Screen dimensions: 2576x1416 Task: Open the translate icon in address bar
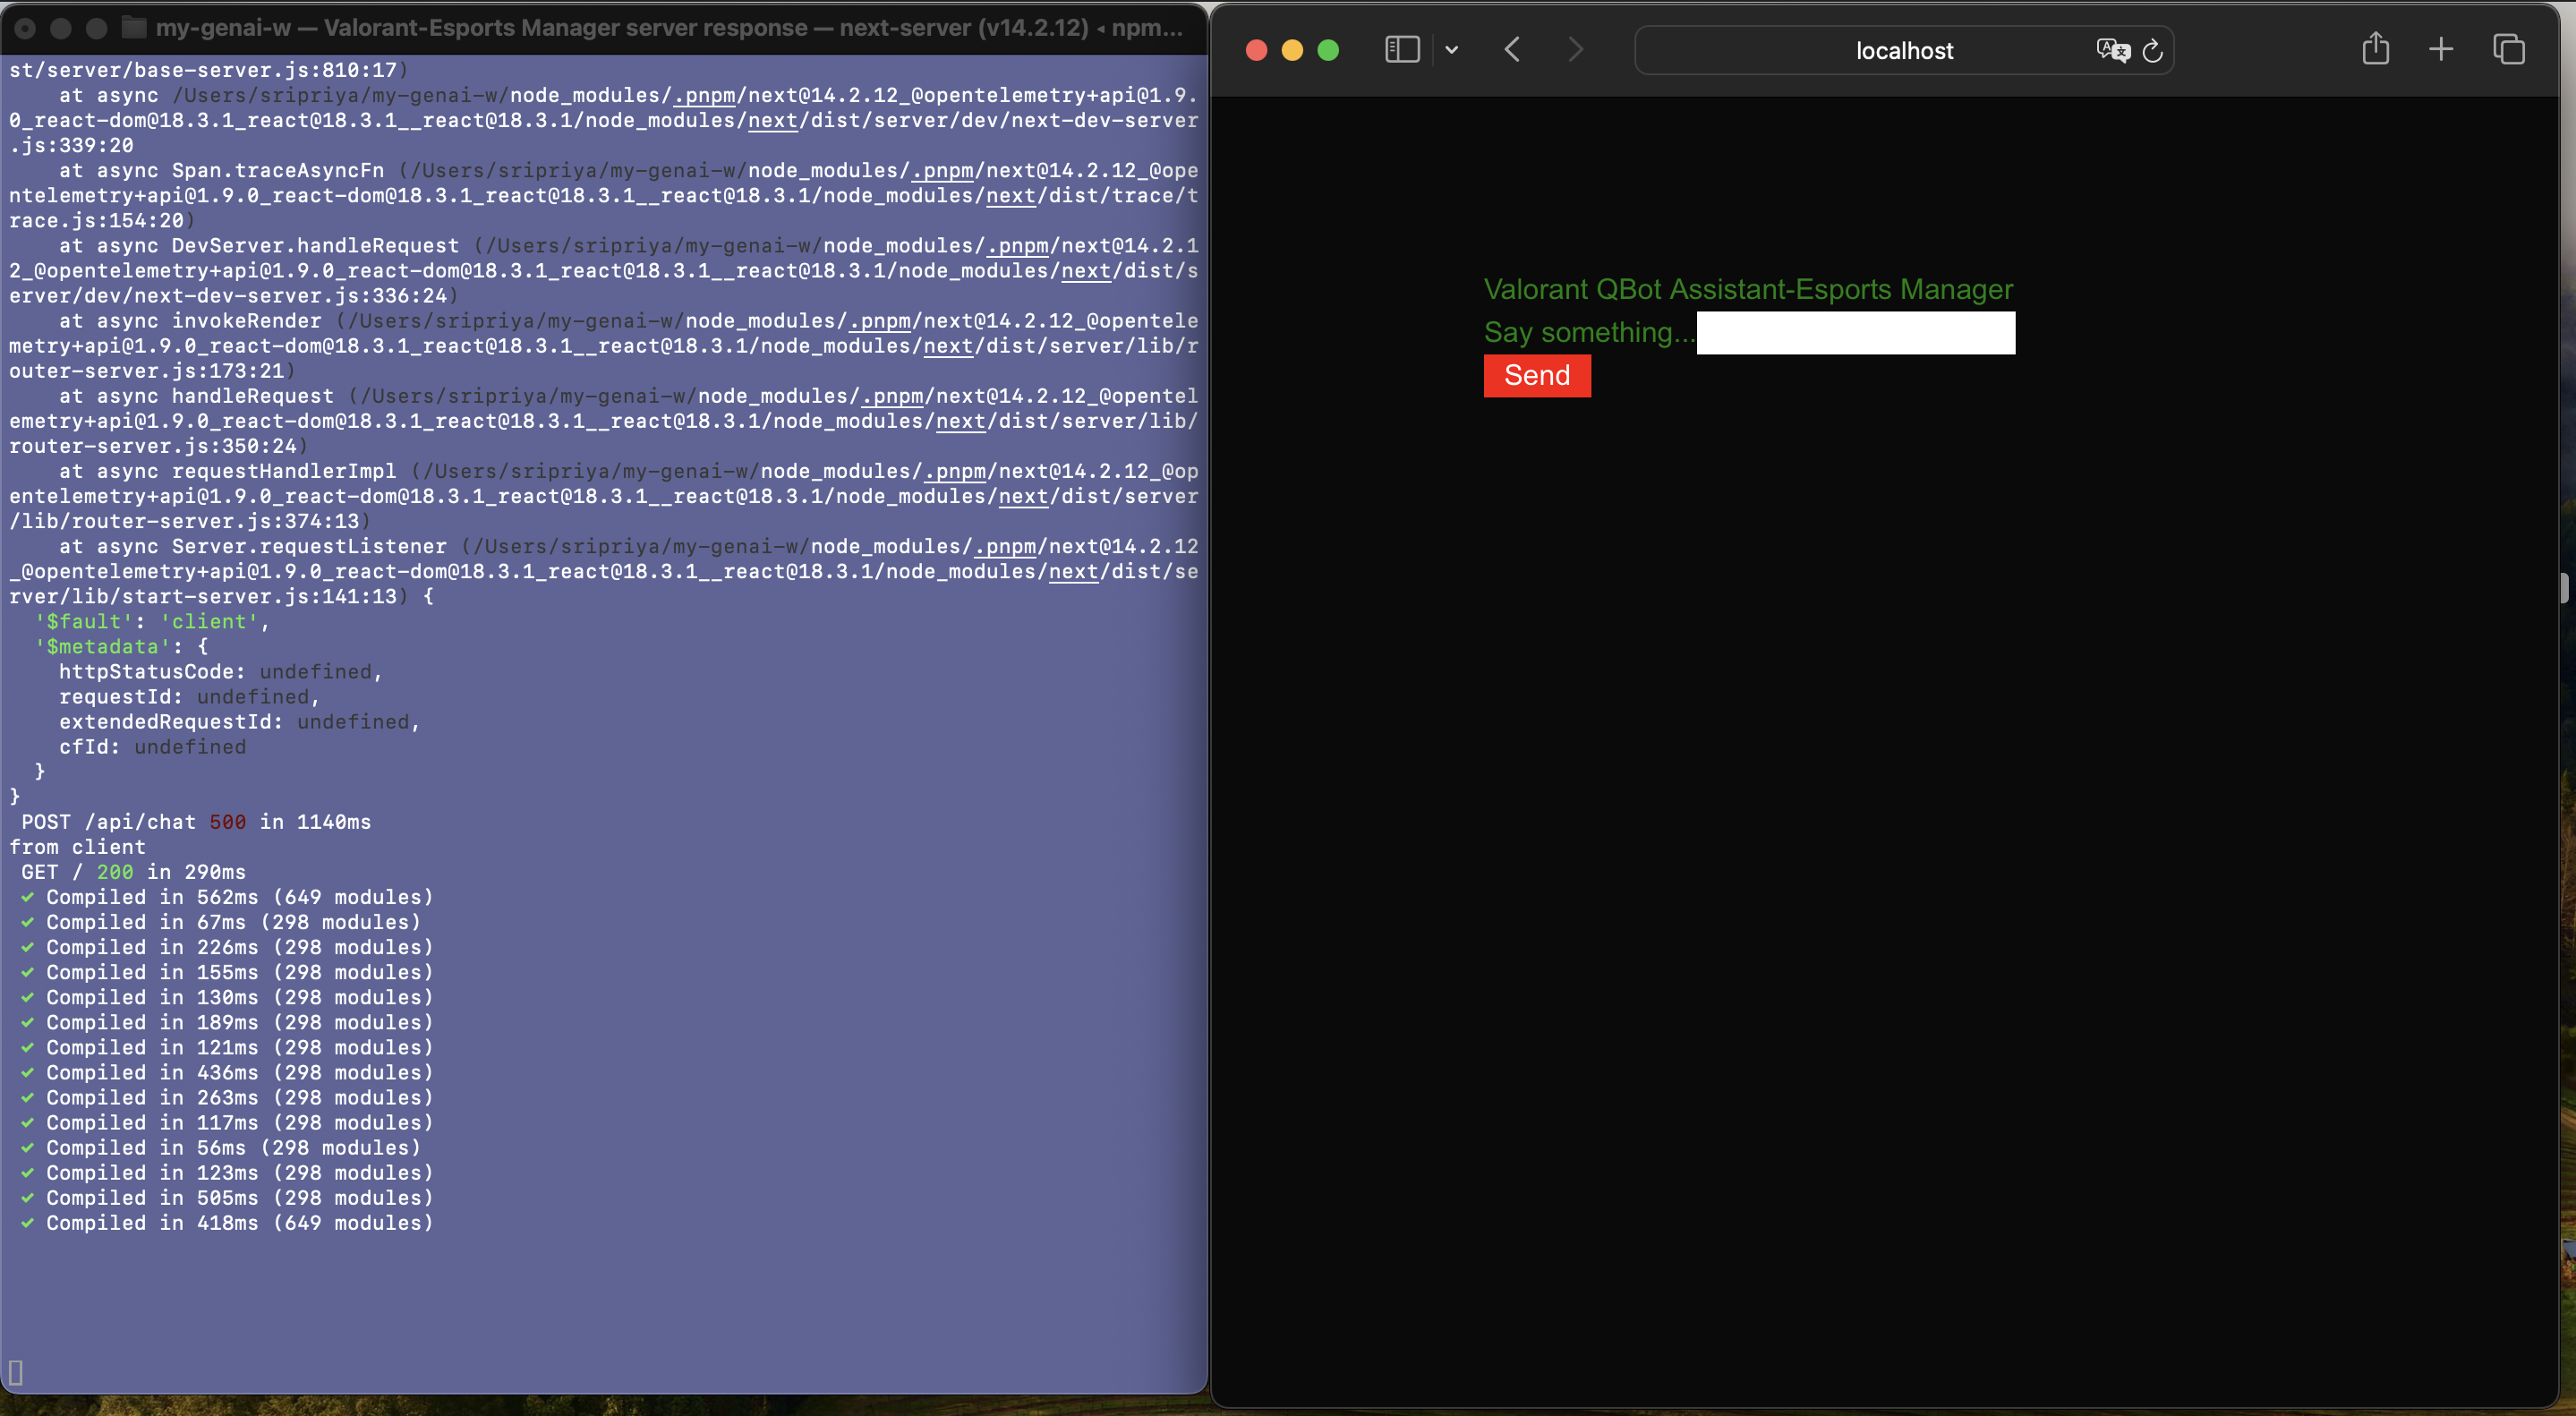click(x=2112, y=50)
